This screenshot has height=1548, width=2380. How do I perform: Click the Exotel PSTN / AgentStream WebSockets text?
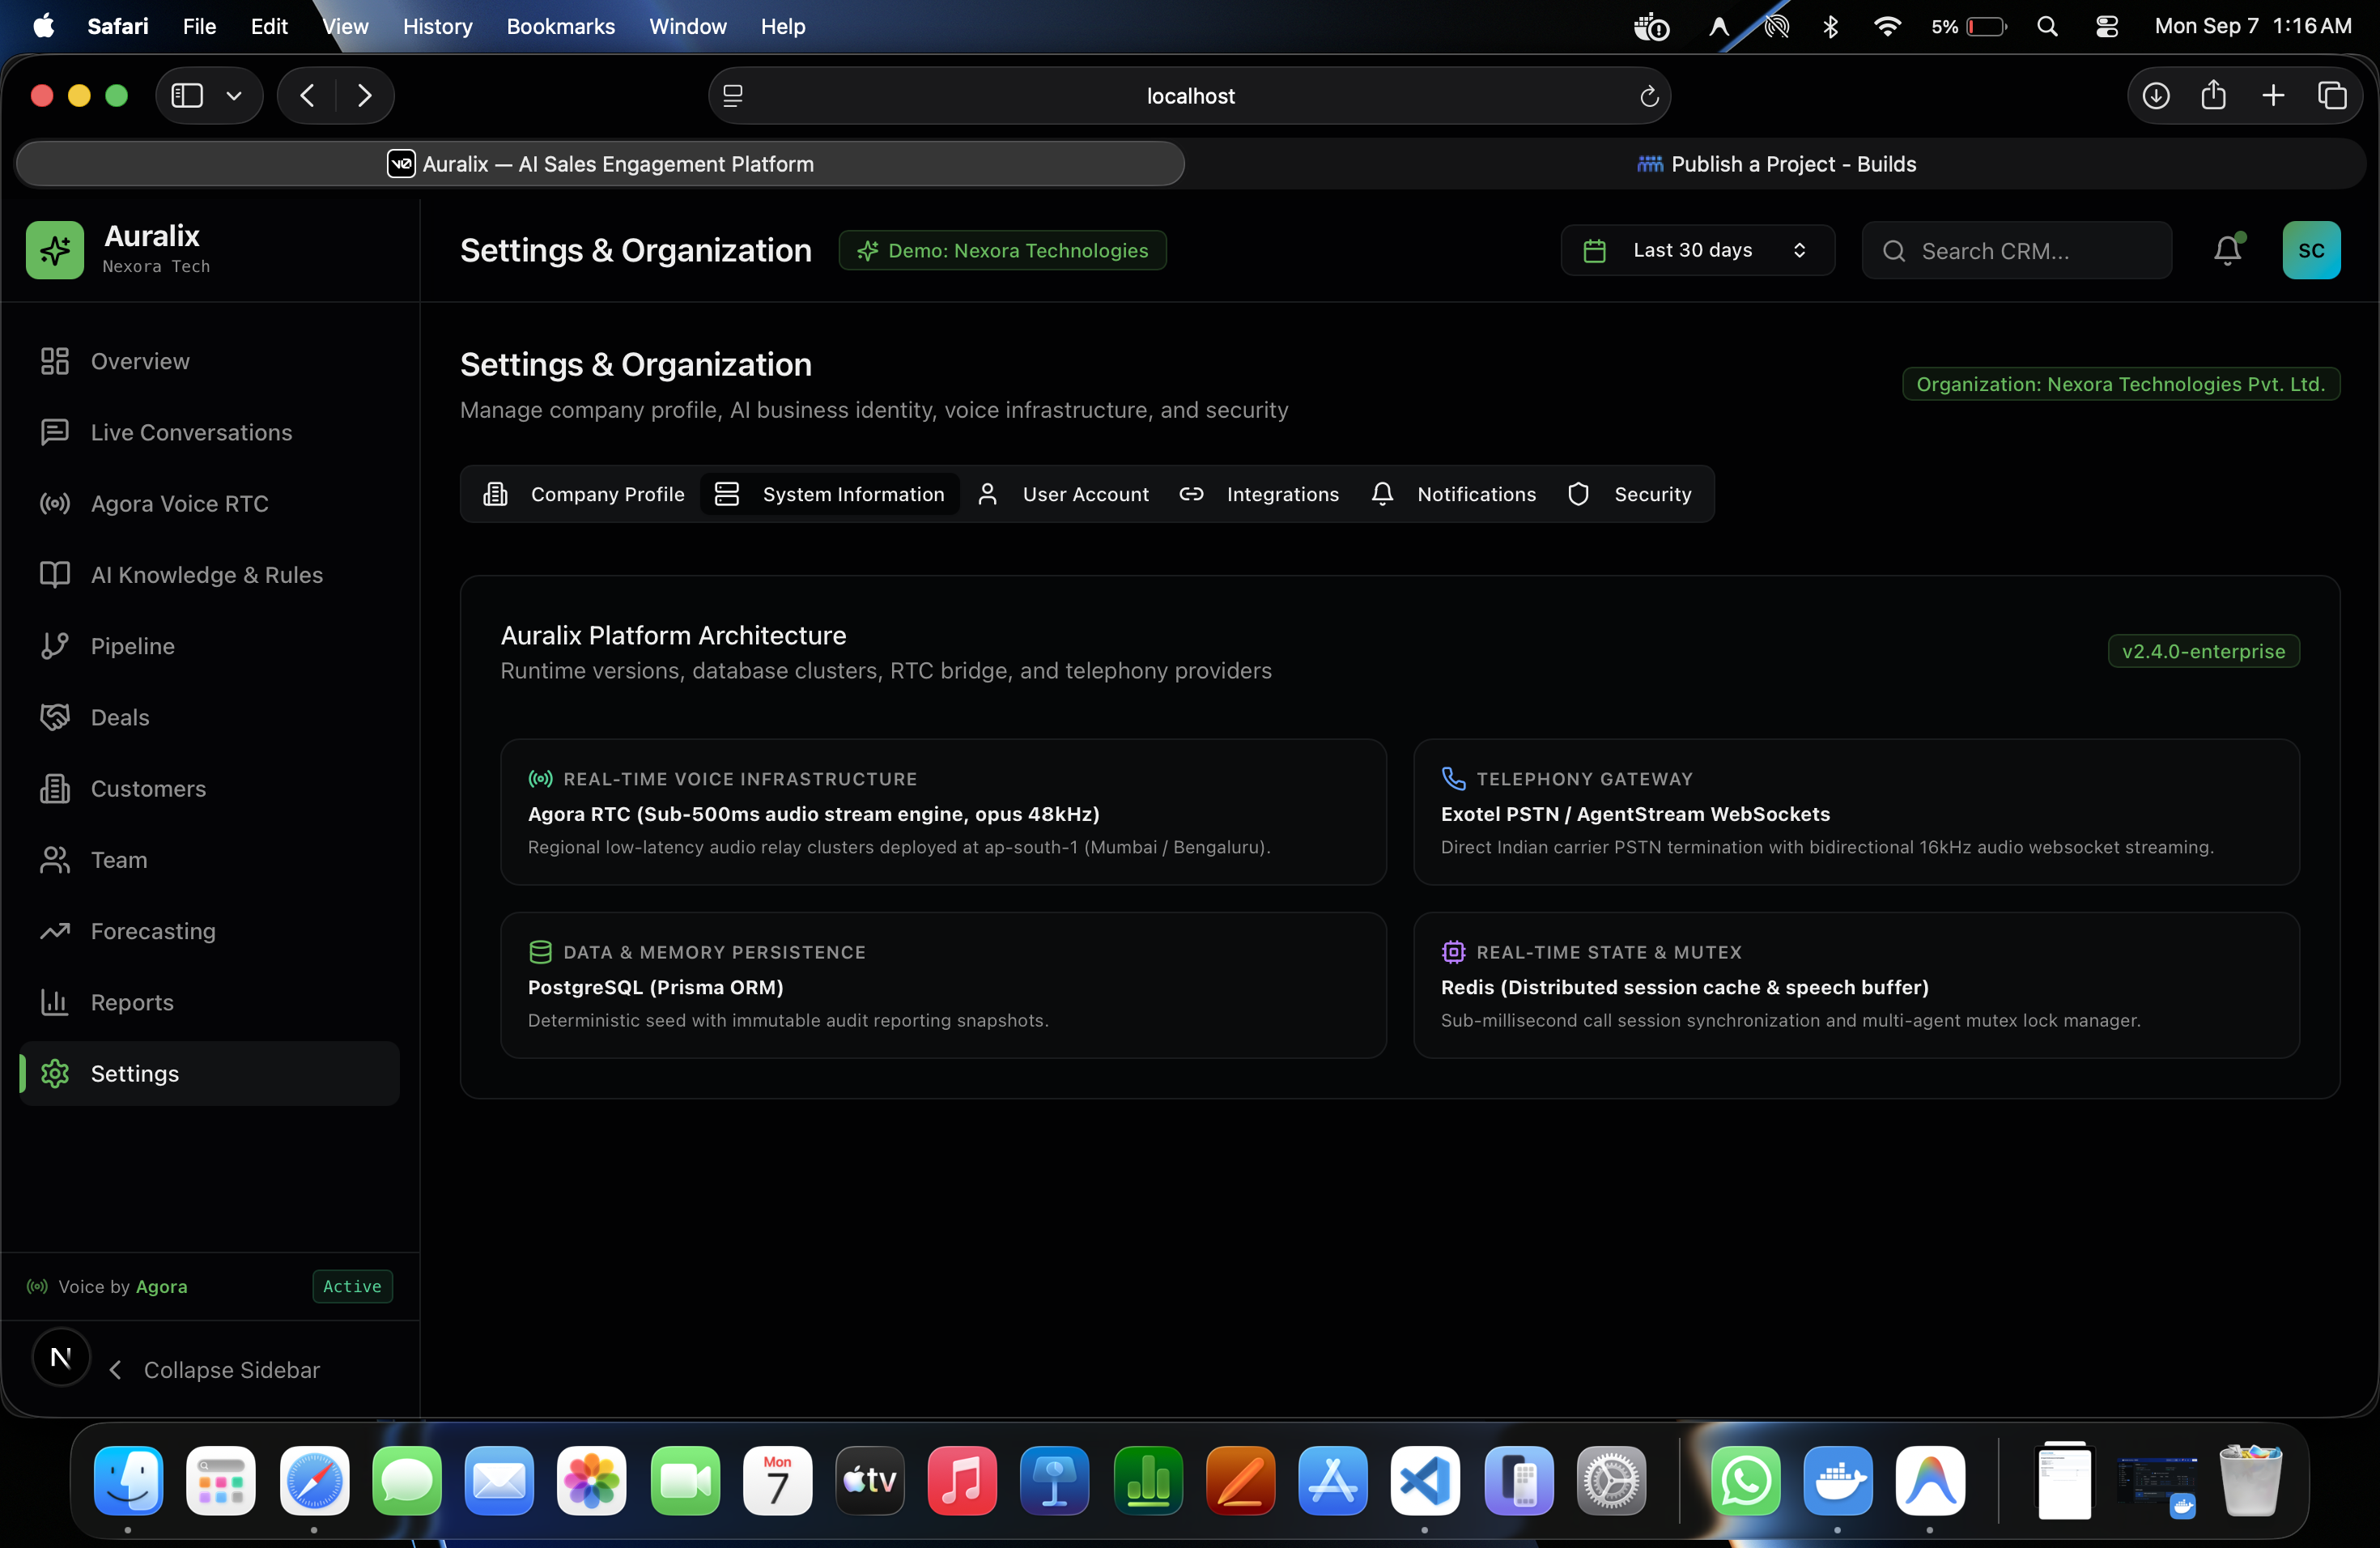pos(1635,814)
